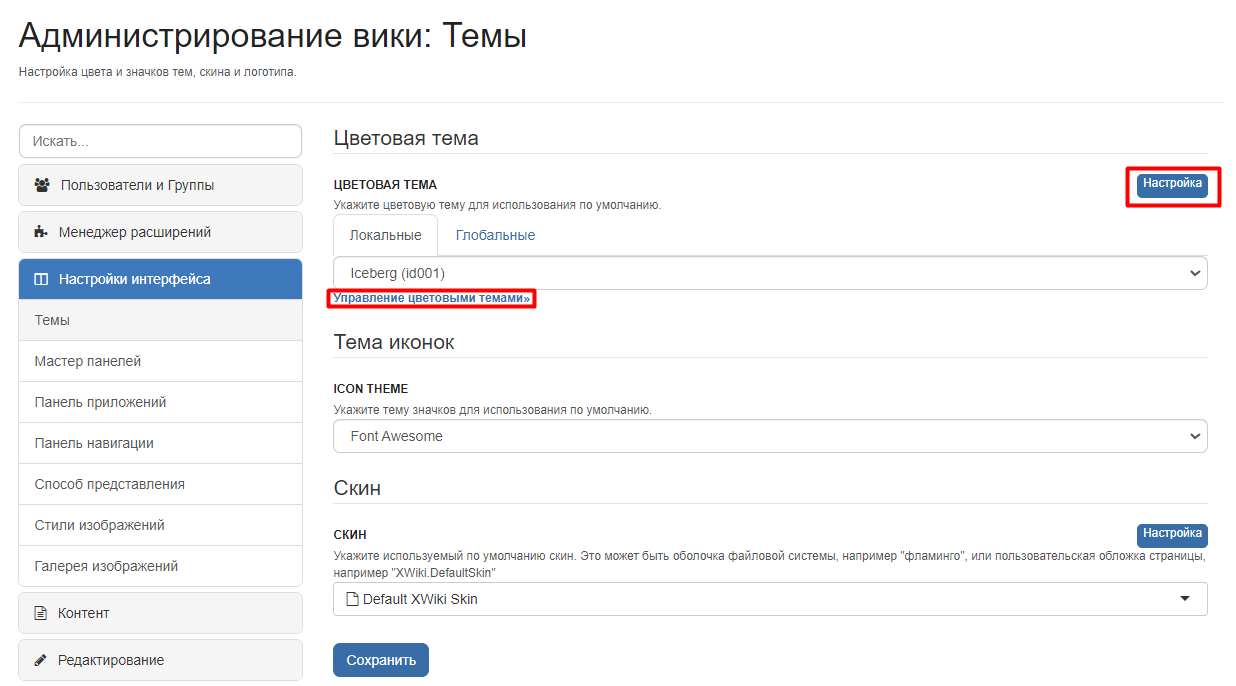This screenshot has height=686, width=1236.
Task: Click the pencil icon next to Редактирование
Action: [41, 660]
